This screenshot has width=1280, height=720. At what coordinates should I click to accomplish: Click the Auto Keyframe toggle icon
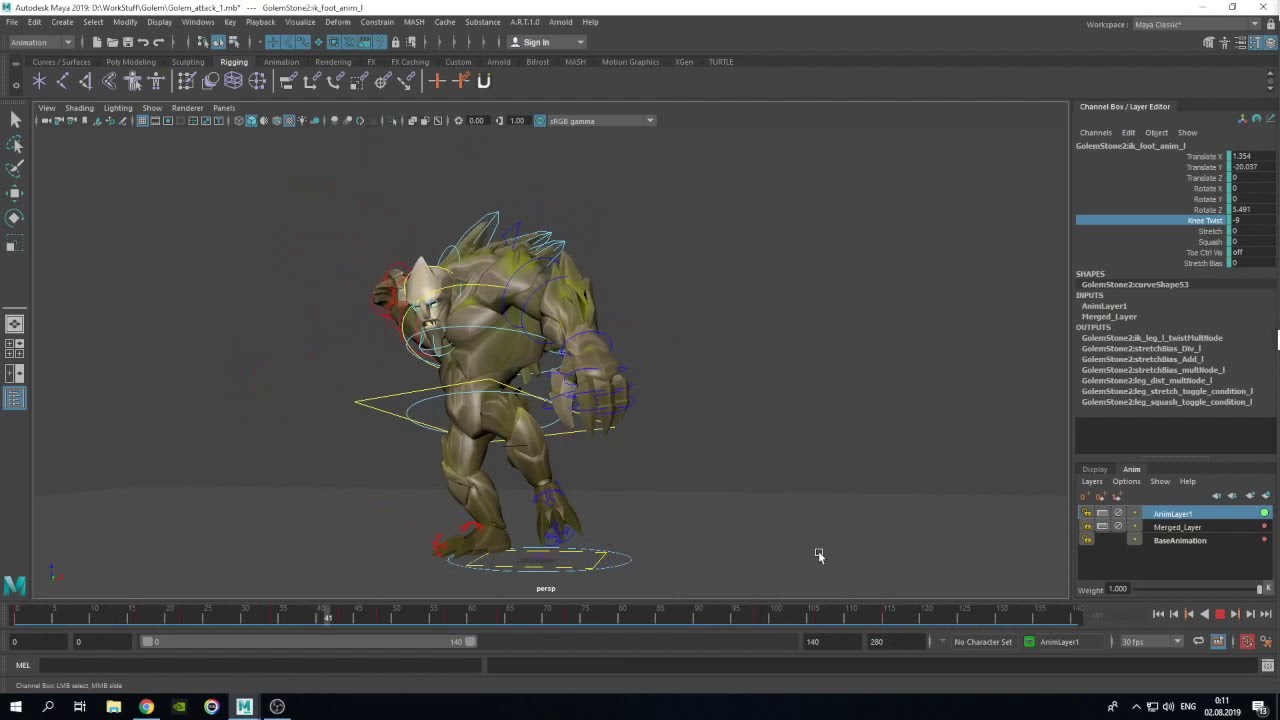(x=1247, y=642)
